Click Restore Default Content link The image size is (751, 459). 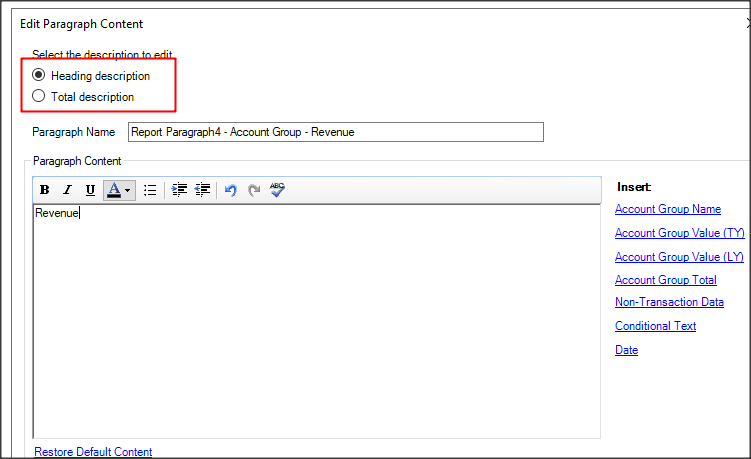click(x=93, y=452)
